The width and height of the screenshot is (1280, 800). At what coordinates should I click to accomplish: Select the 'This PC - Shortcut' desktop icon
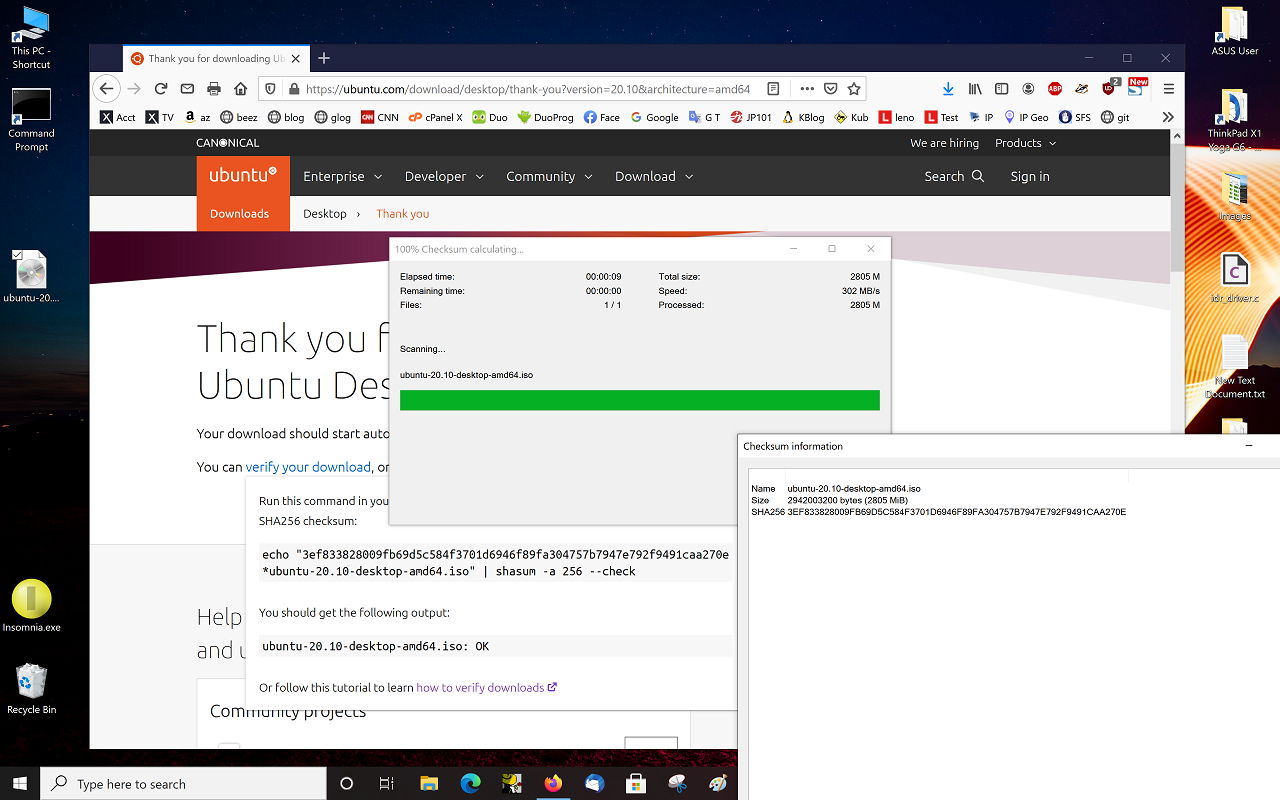(x=31, y=38)
